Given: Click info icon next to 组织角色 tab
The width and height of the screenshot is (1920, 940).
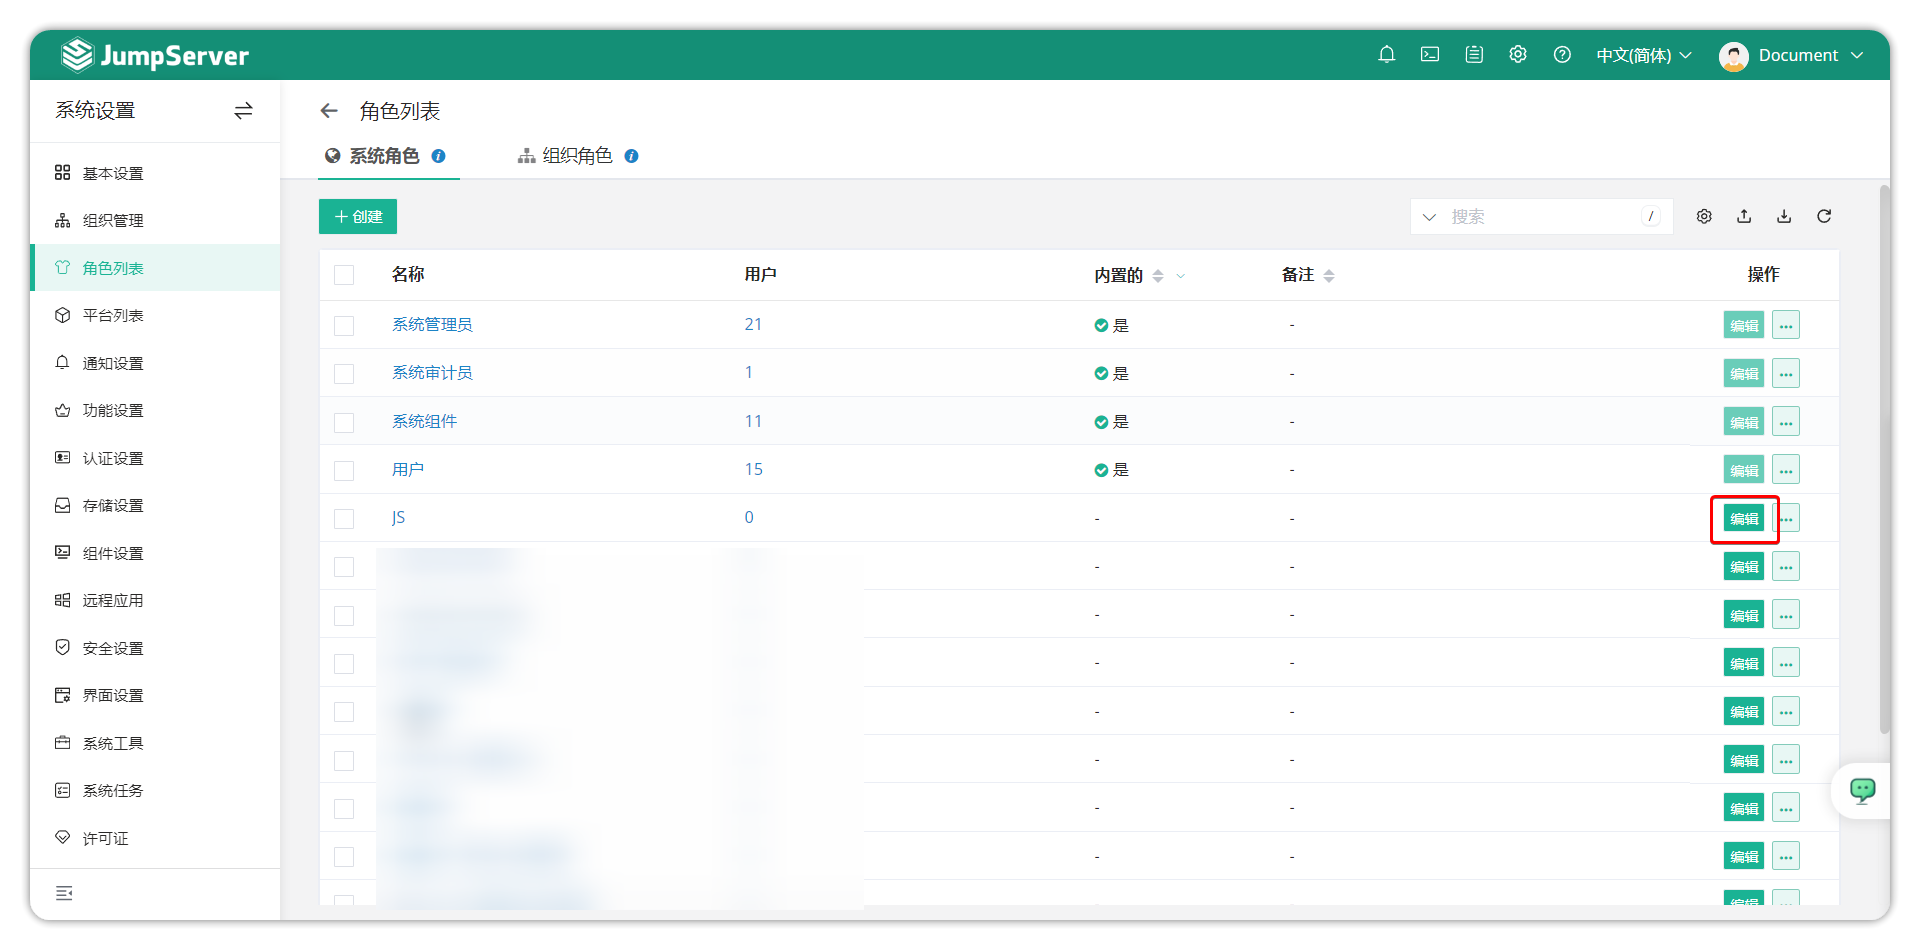Looking at the screenshot, I should 631,156.
